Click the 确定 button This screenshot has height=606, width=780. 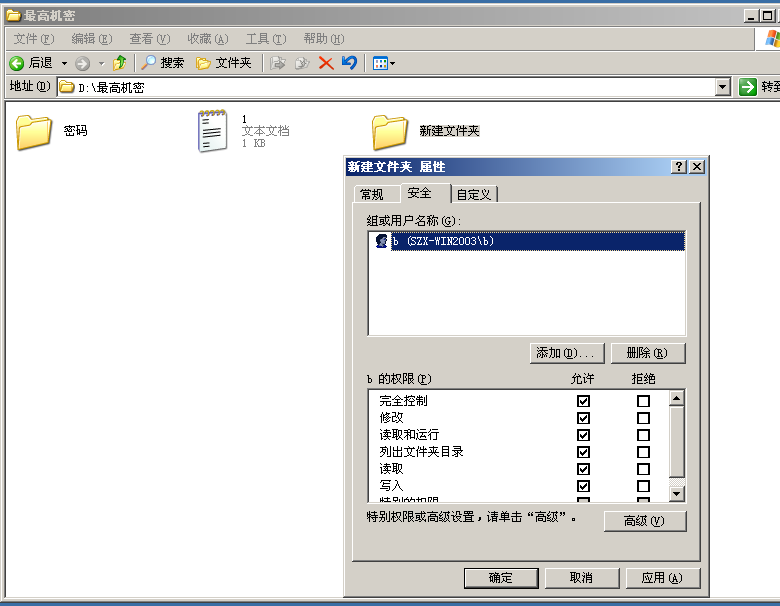click(x=501, y=578)
